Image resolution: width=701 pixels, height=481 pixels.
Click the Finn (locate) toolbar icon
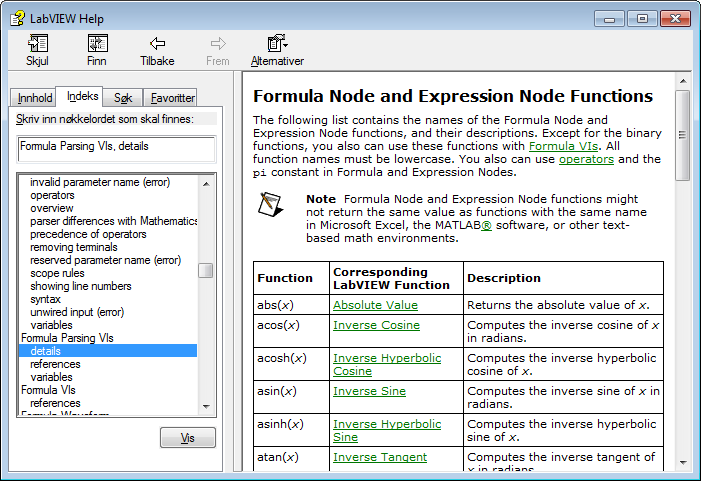point(97,50)
